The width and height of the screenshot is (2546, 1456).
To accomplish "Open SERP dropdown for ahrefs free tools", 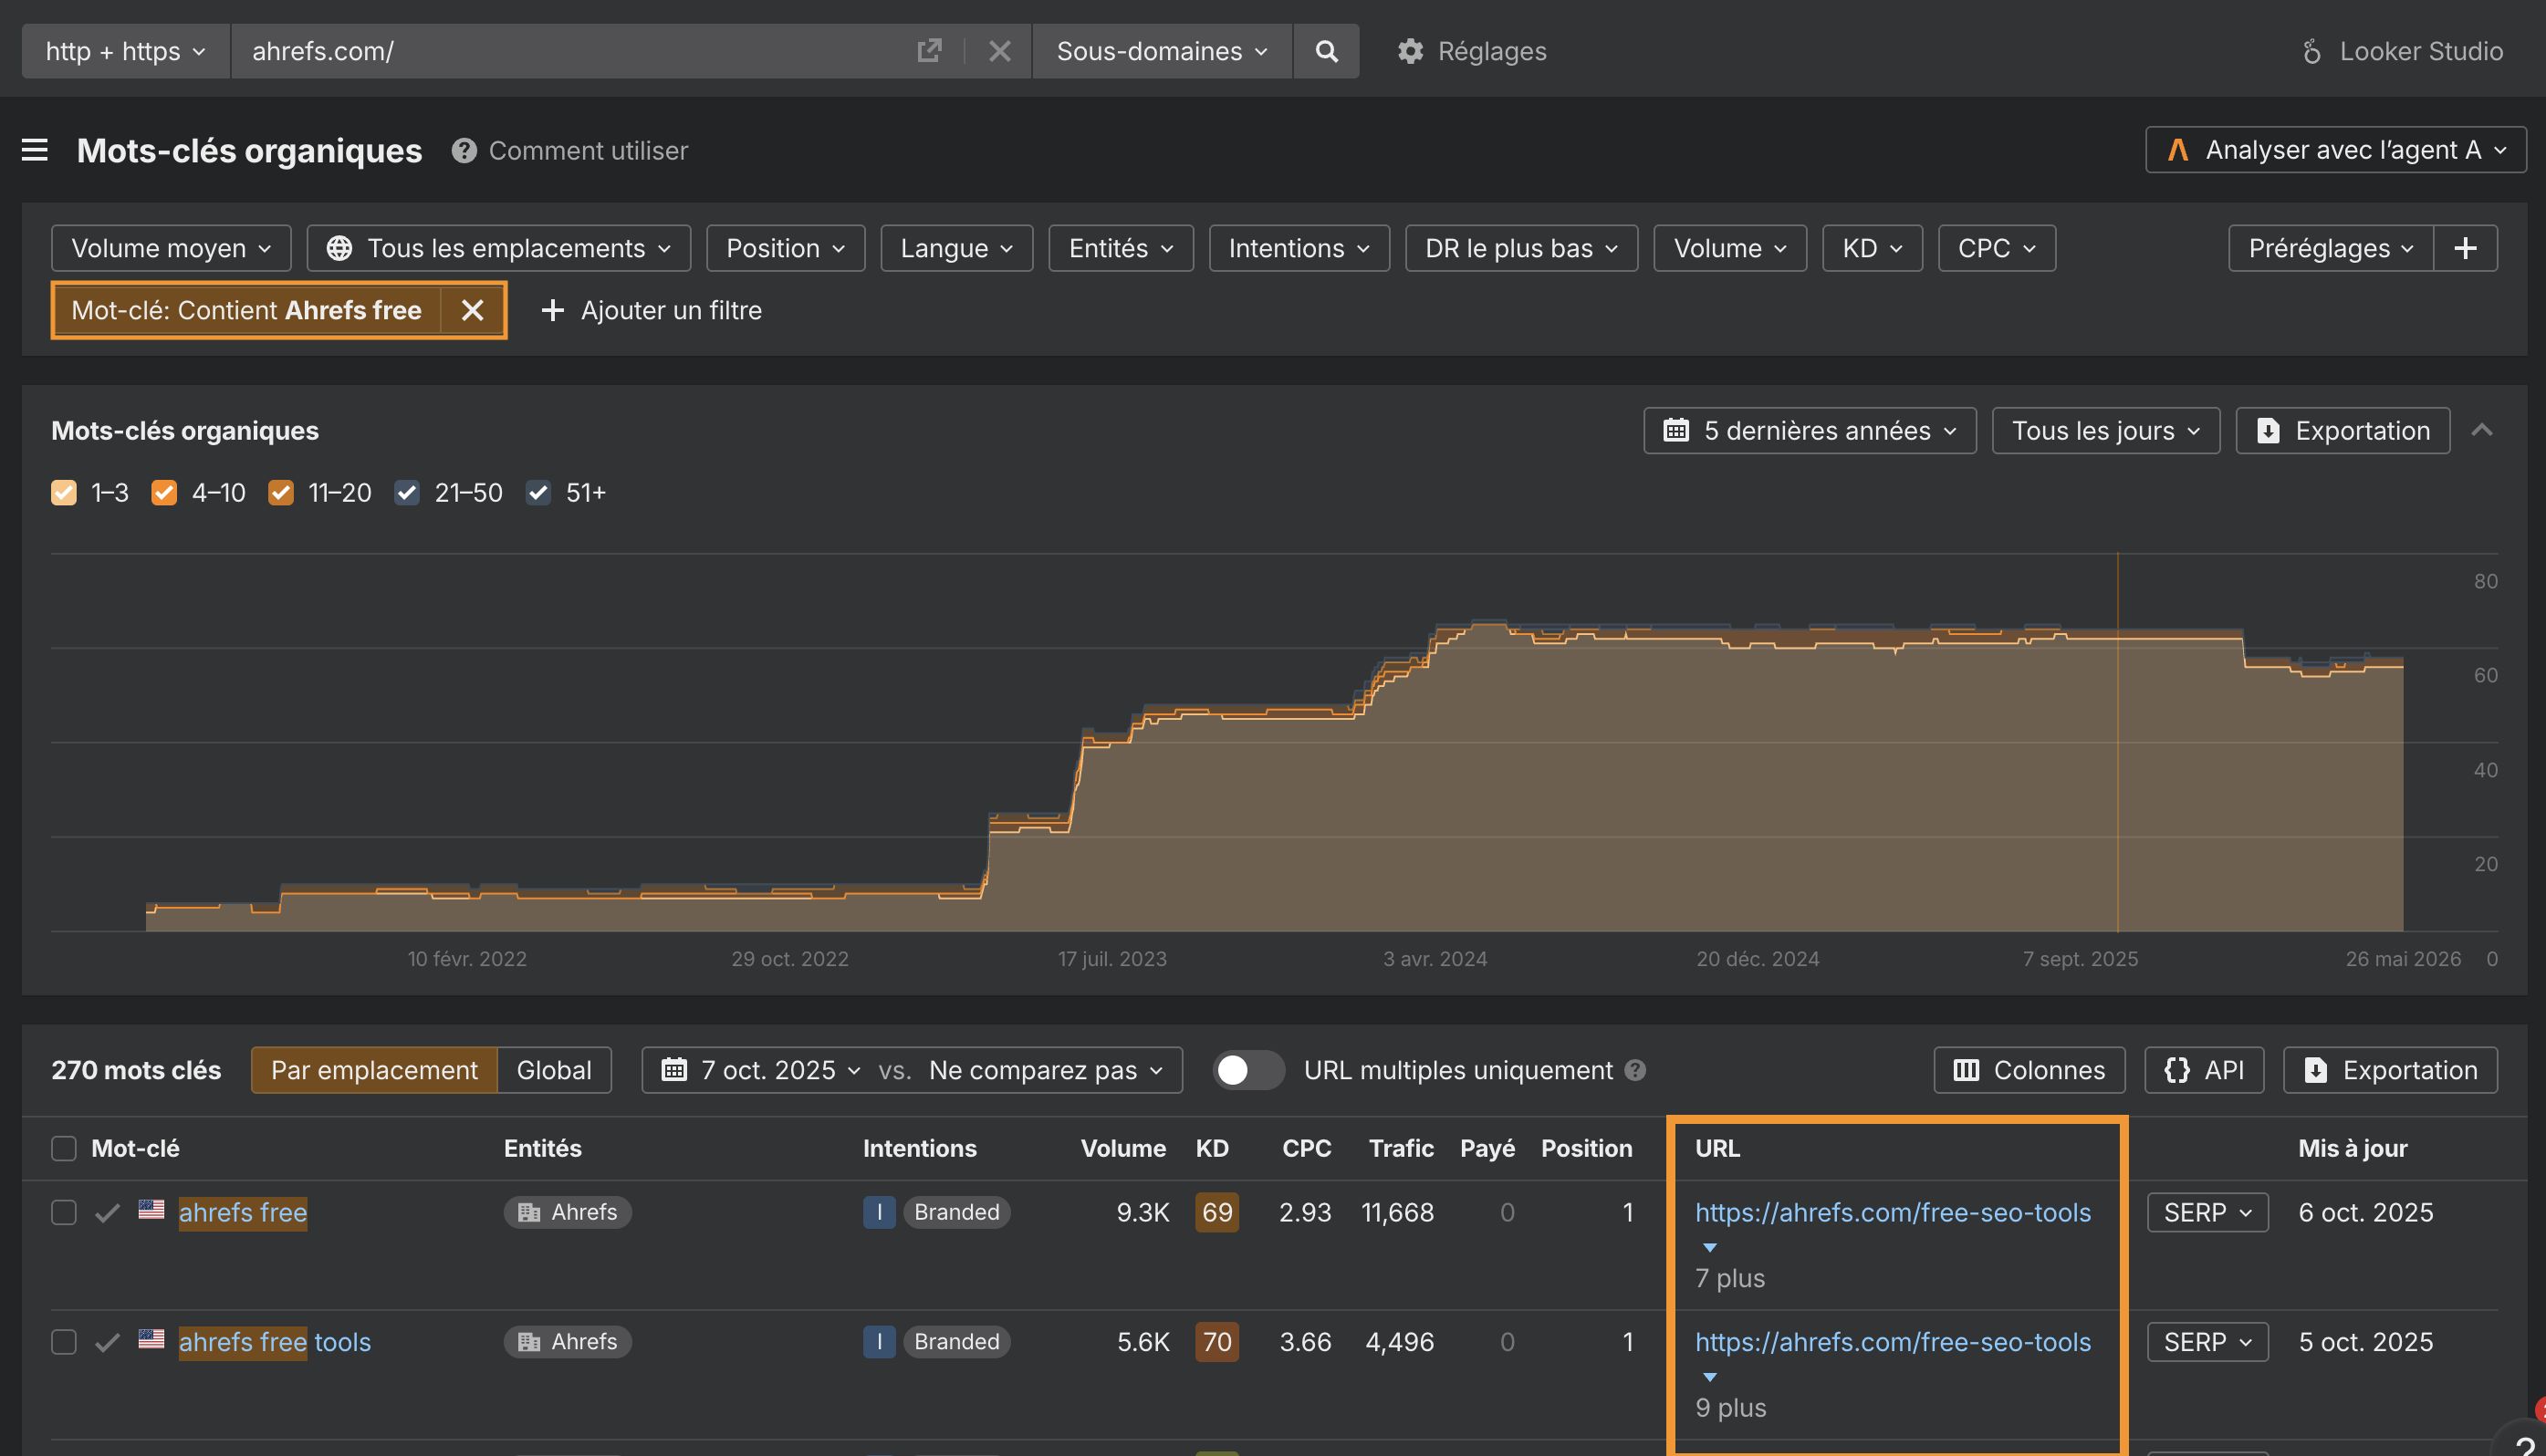I will pyautogui.click(x=2207, y=1341).
